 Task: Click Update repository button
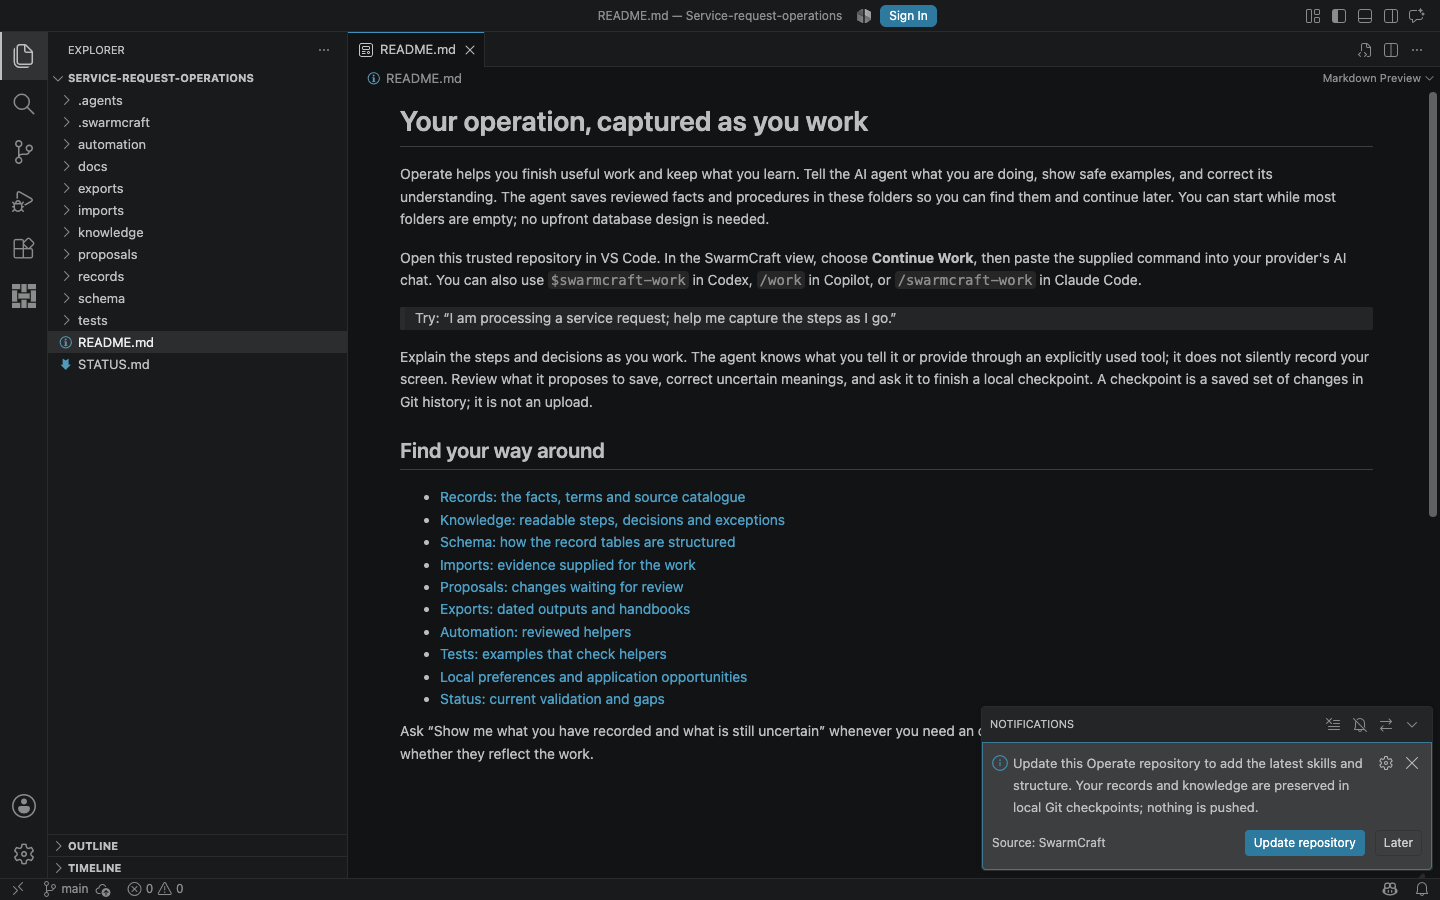coord(1304,843)
